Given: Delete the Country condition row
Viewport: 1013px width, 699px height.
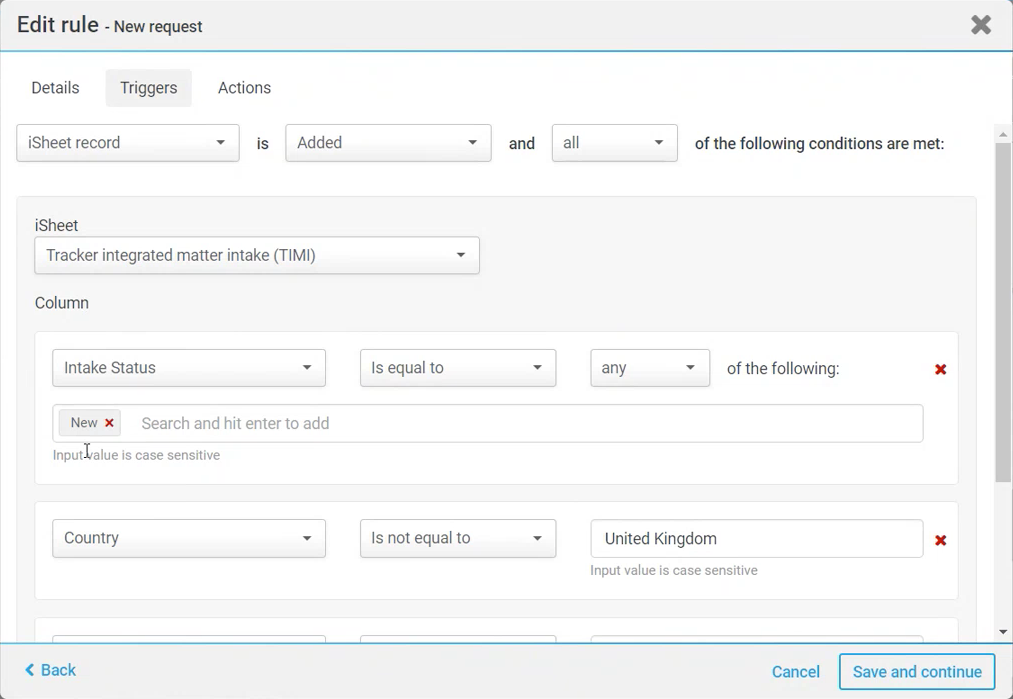Looking at the screenshot, I should 940,540.
